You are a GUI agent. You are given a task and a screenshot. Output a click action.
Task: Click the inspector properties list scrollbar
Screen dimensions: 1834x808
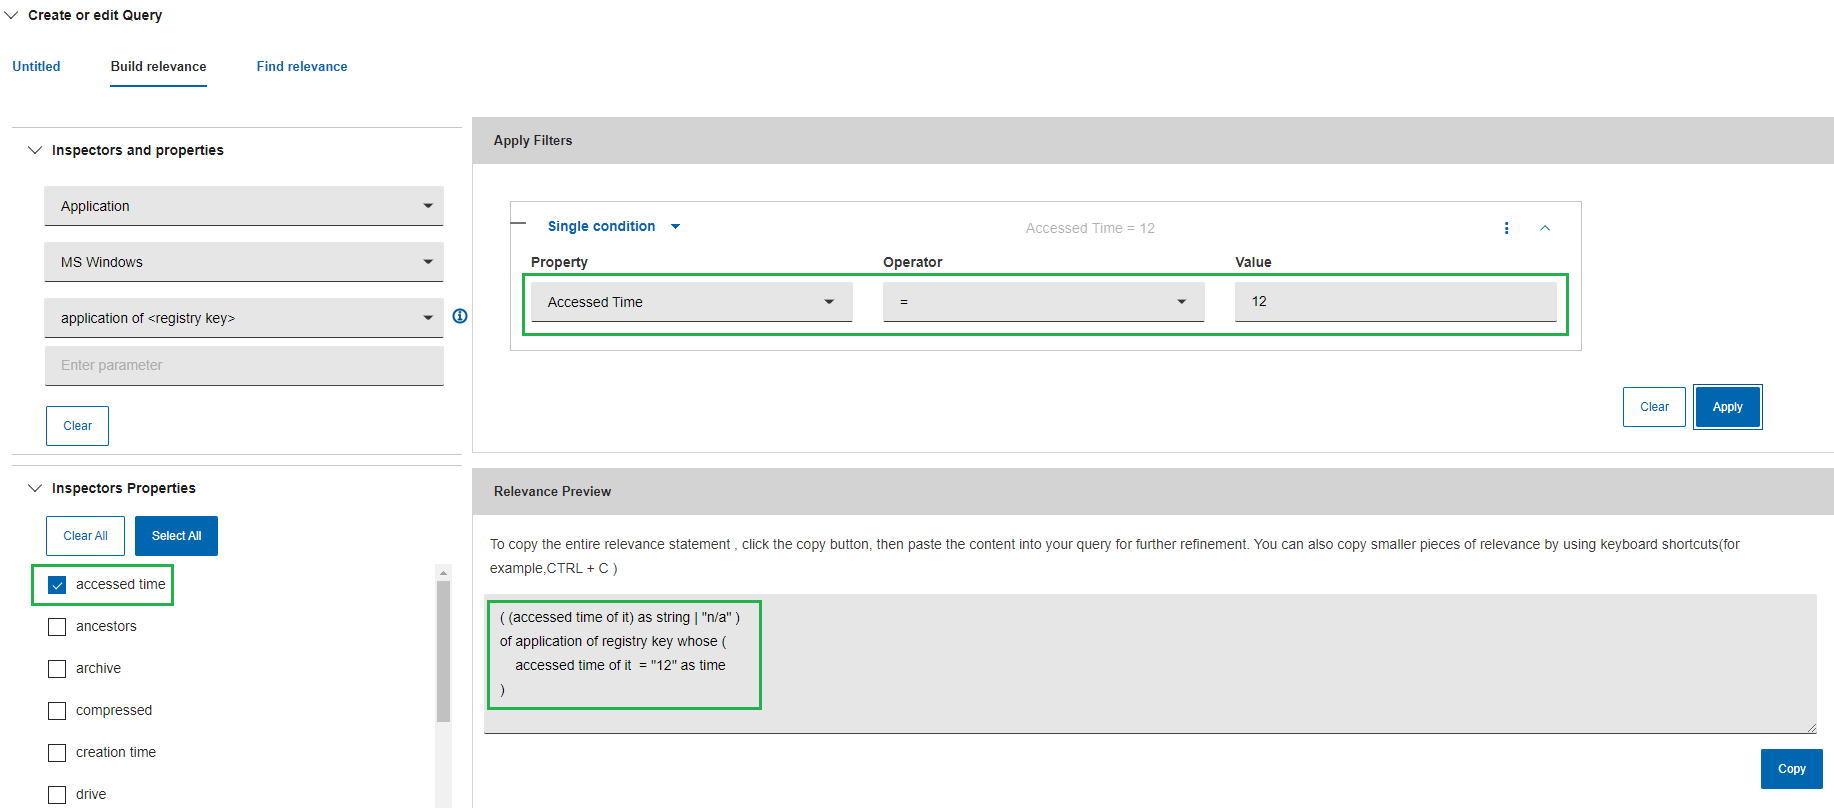(x=443, y=650)
